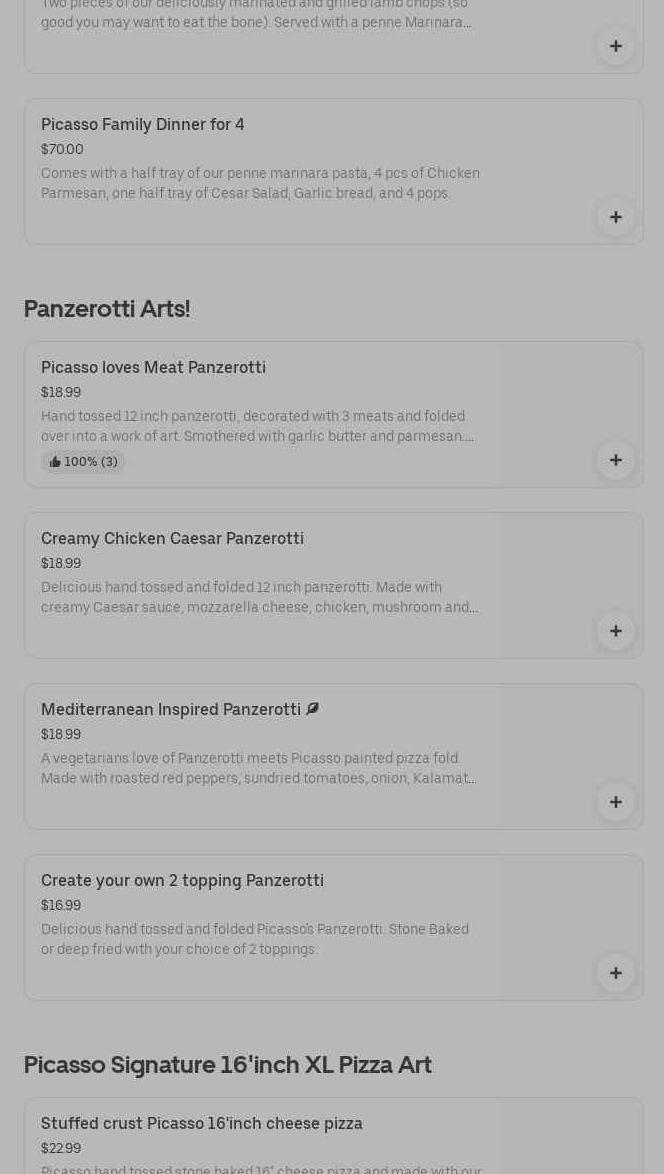
Task: Add the lamb chops item to cart
Action: (616, 46)
